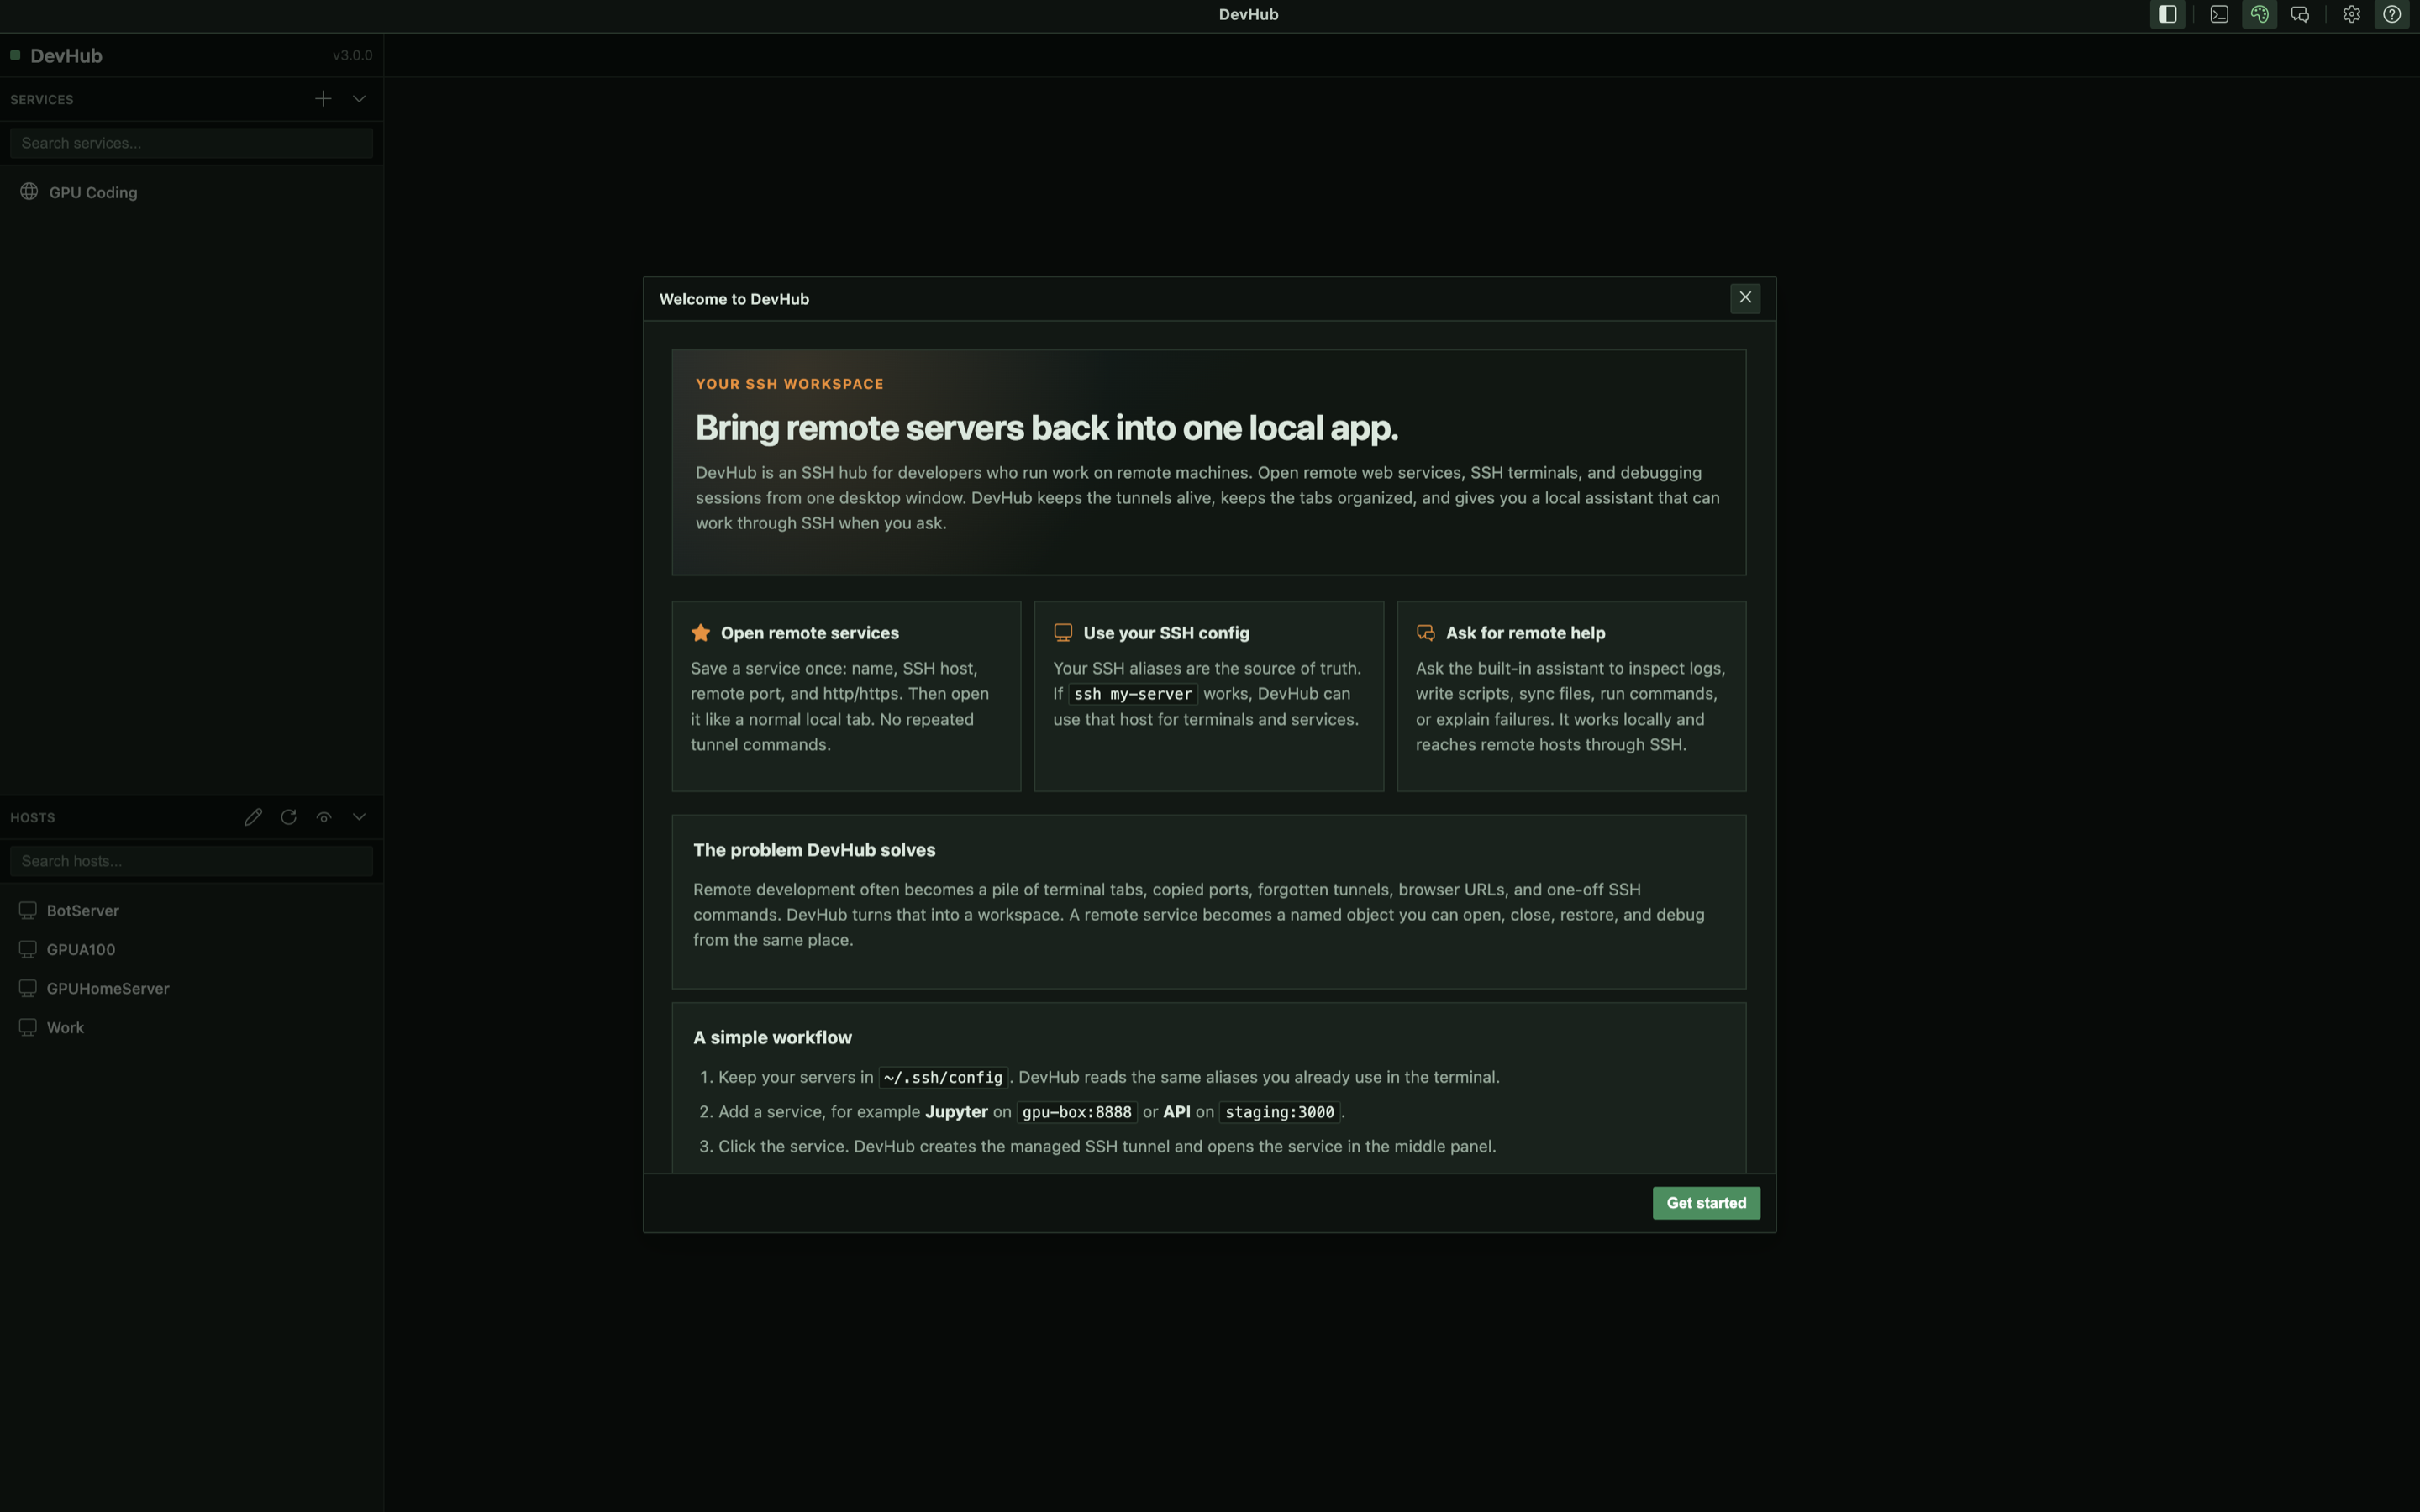Screen dimensions: 2420x1512
Task: Add a new service with plus icon
Action: click(x=323, y=98)
